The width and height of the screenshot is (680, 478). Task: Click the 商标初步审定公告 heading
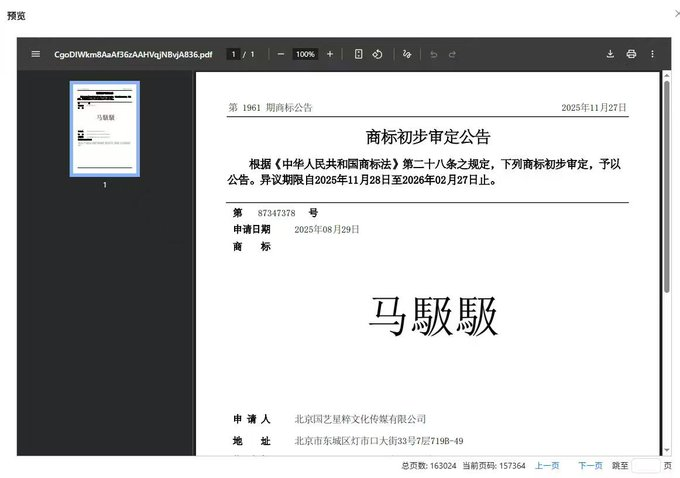point(428,137)
